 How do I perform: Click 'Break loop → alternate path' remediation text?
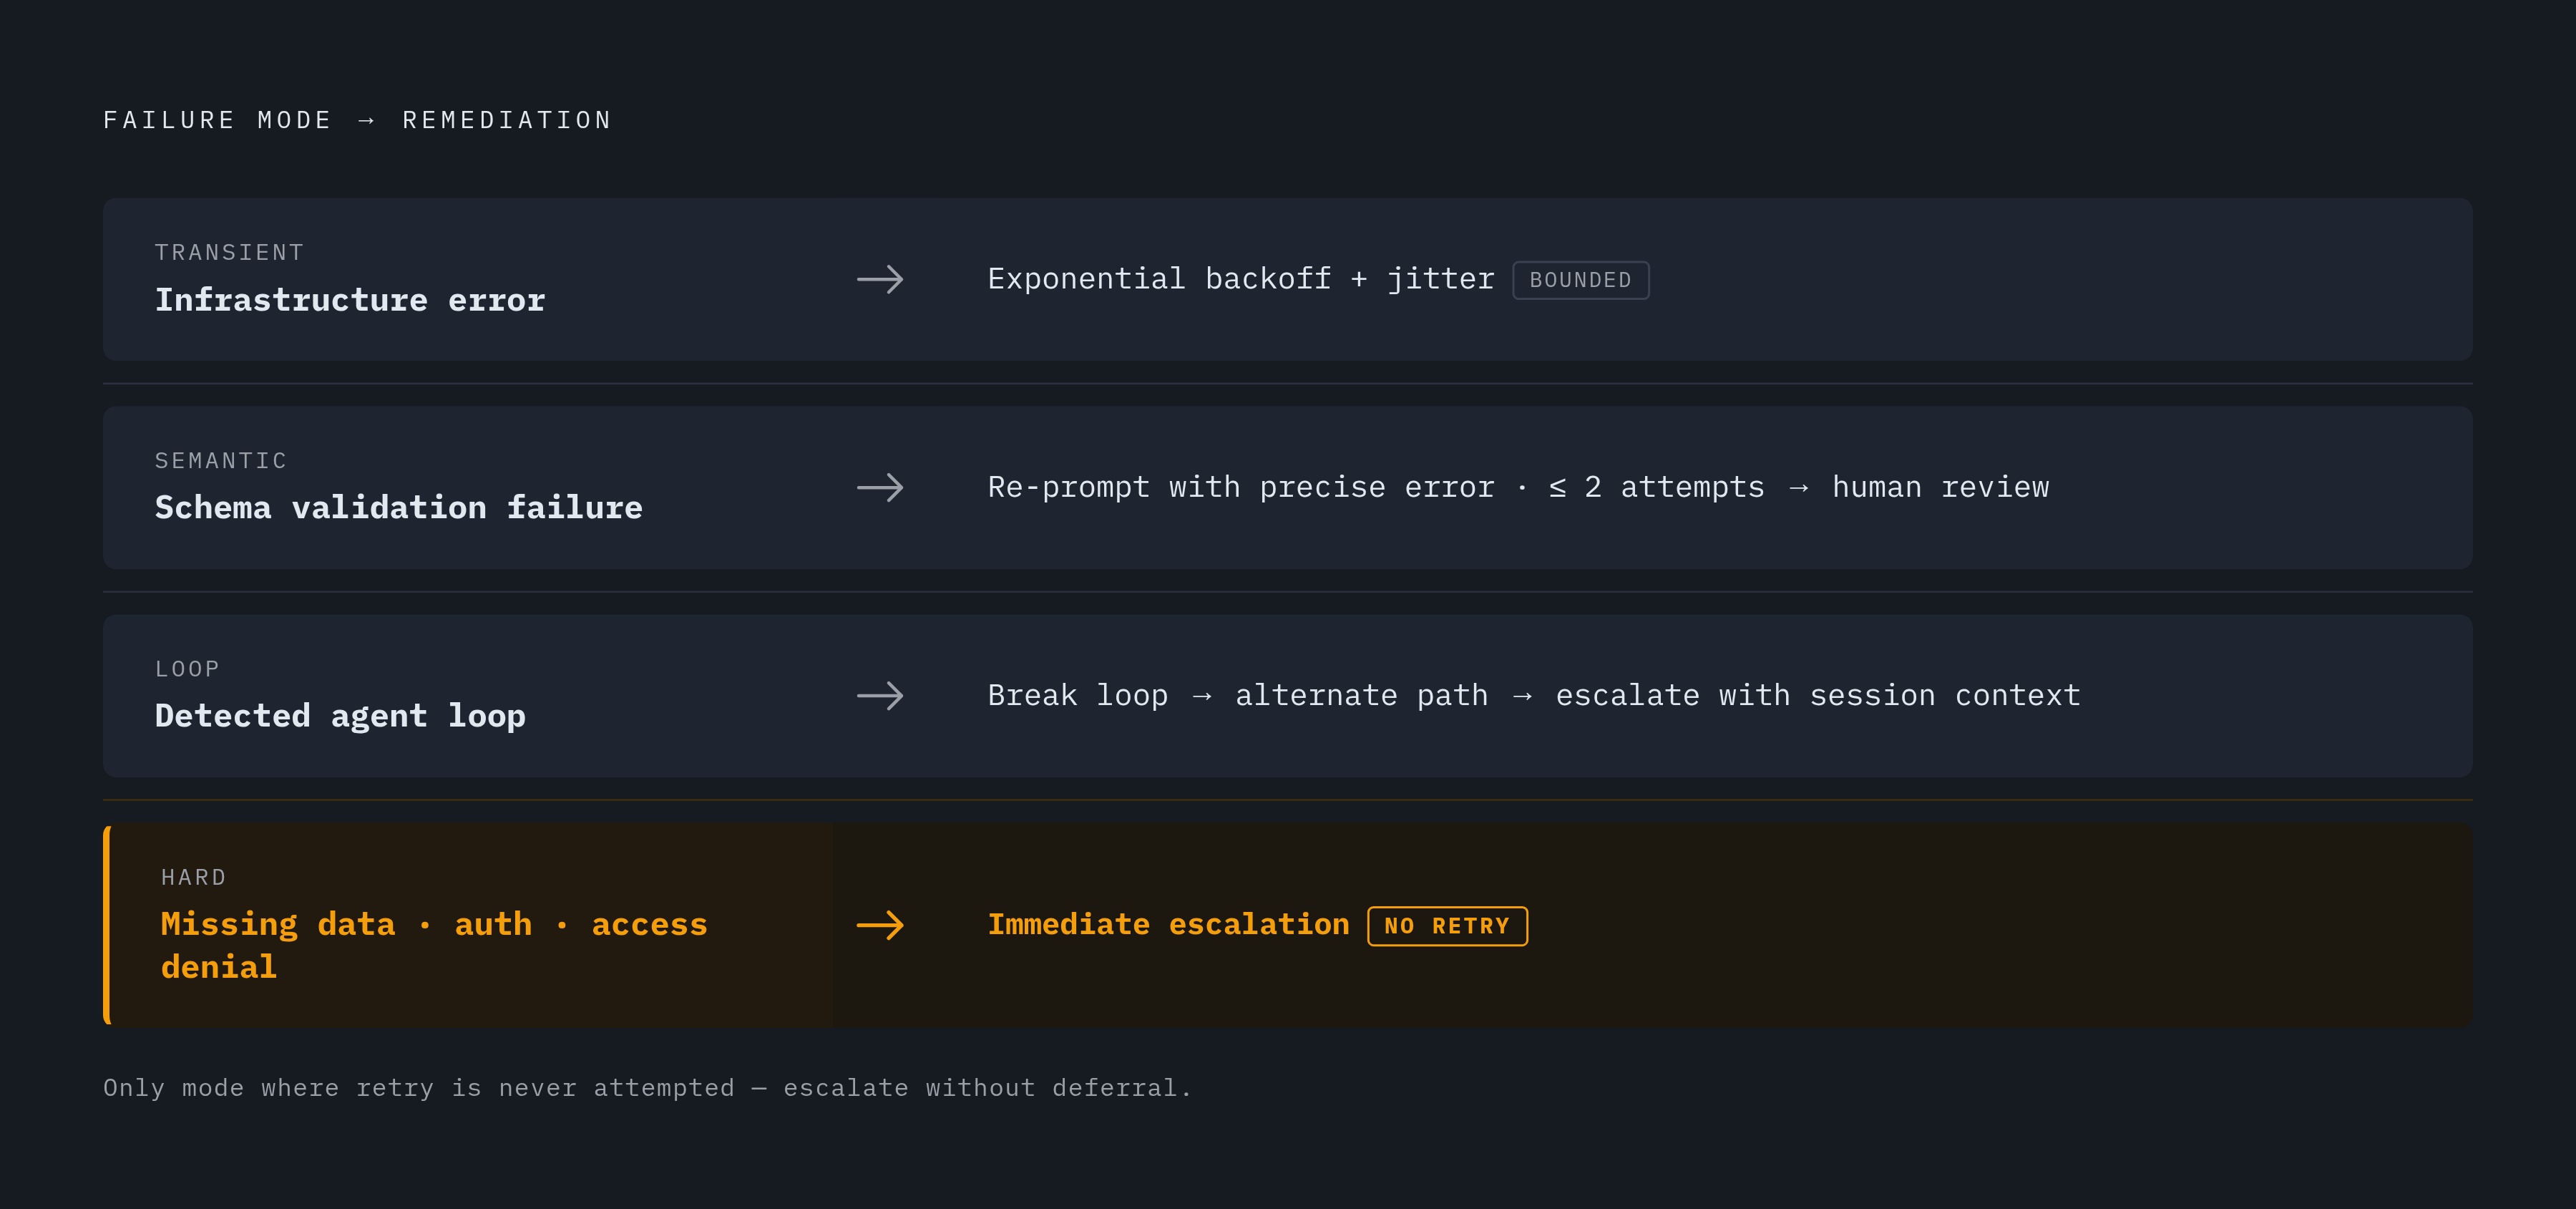(x=1238, y=695)
